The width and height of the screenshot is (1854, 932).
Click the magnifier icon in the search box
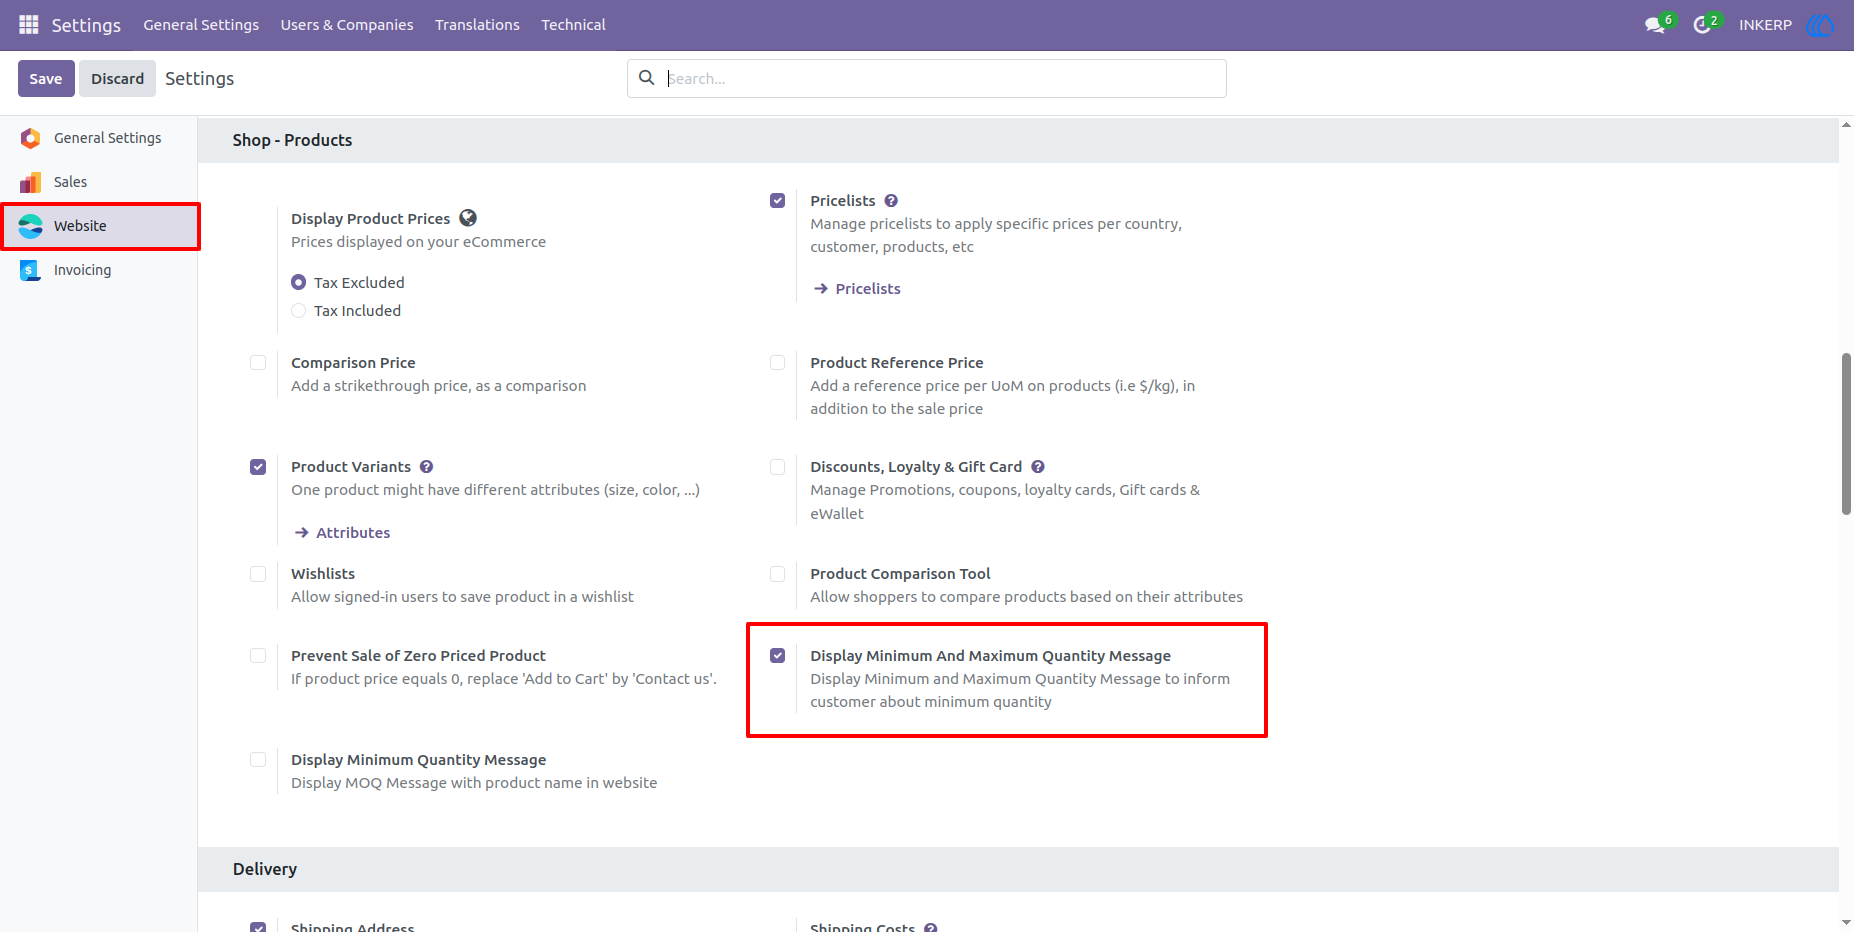647,78
